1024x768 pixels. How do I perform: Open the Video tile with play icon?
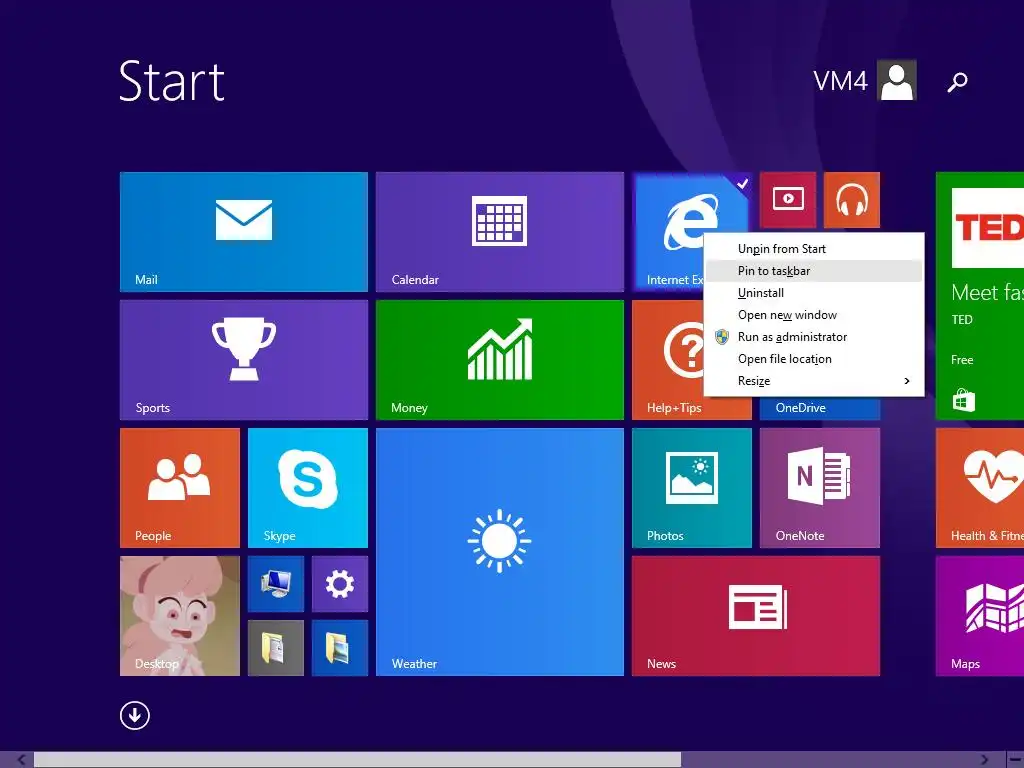coord(788,200)
